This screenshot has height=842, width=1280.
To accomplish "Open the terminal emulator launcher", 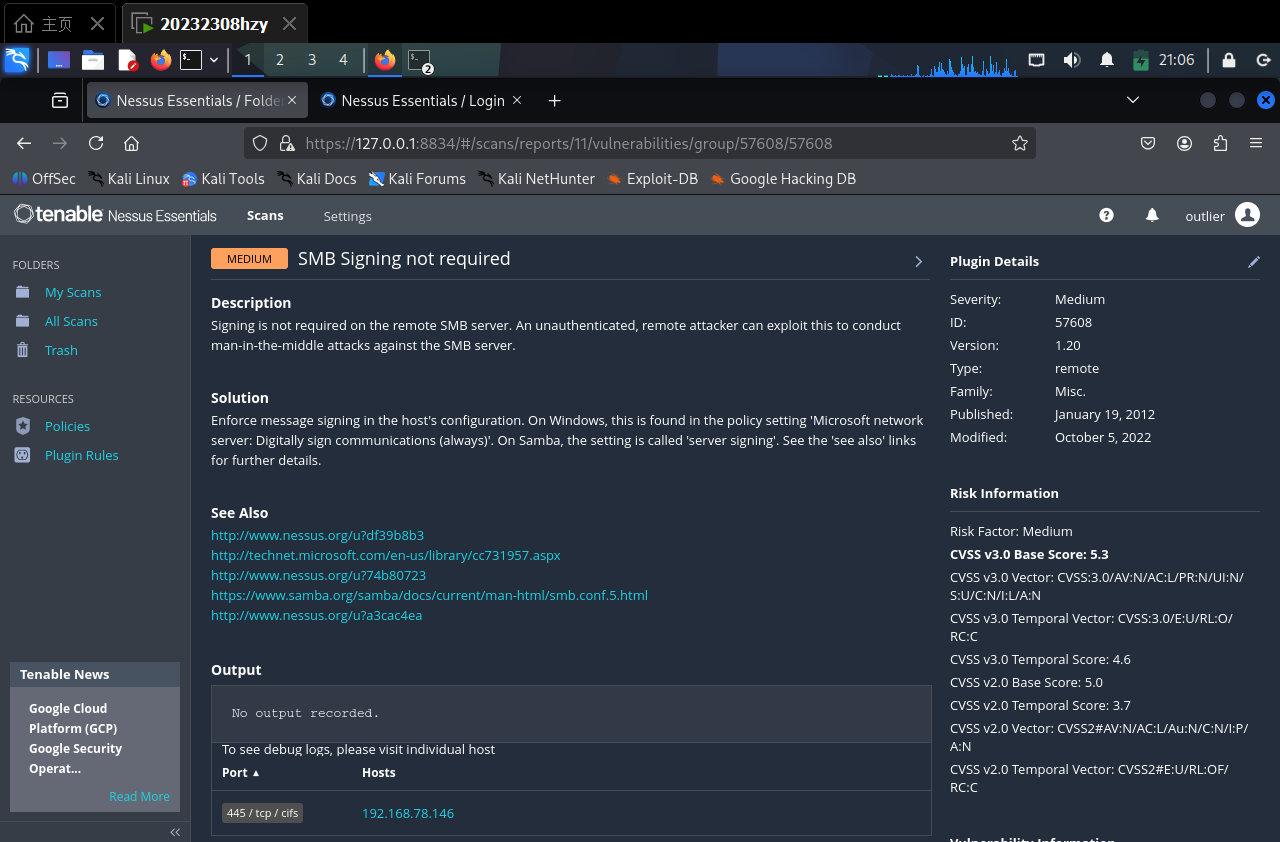I will pos(190,60).
